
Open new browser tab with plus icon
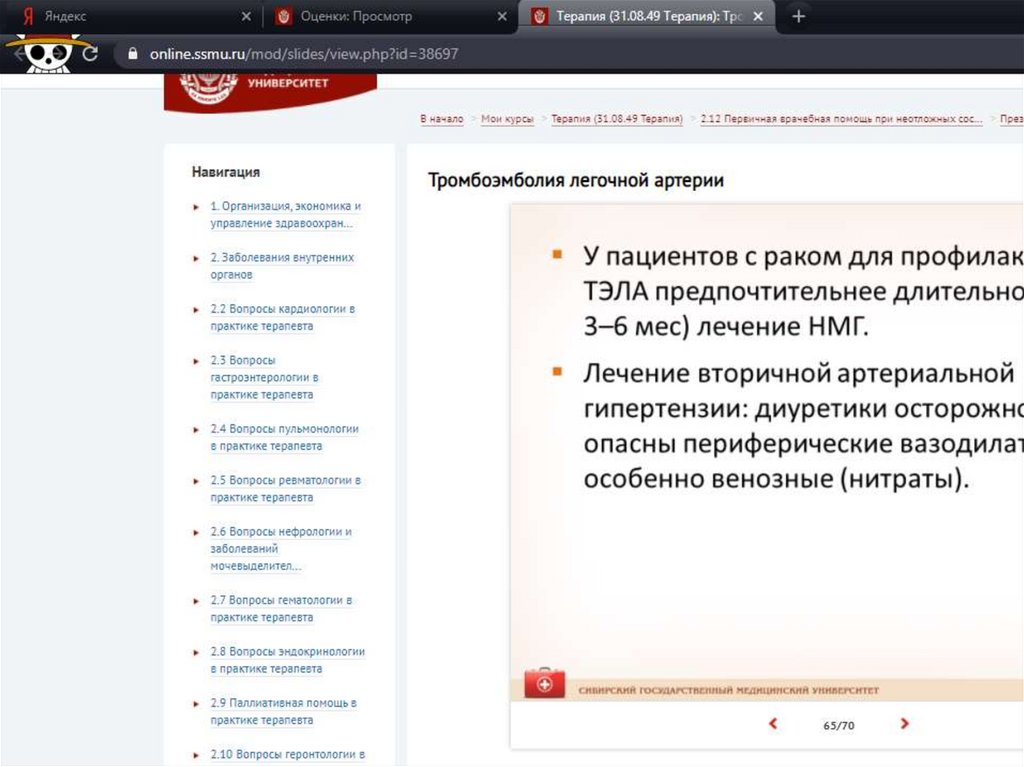click(798, 17)
